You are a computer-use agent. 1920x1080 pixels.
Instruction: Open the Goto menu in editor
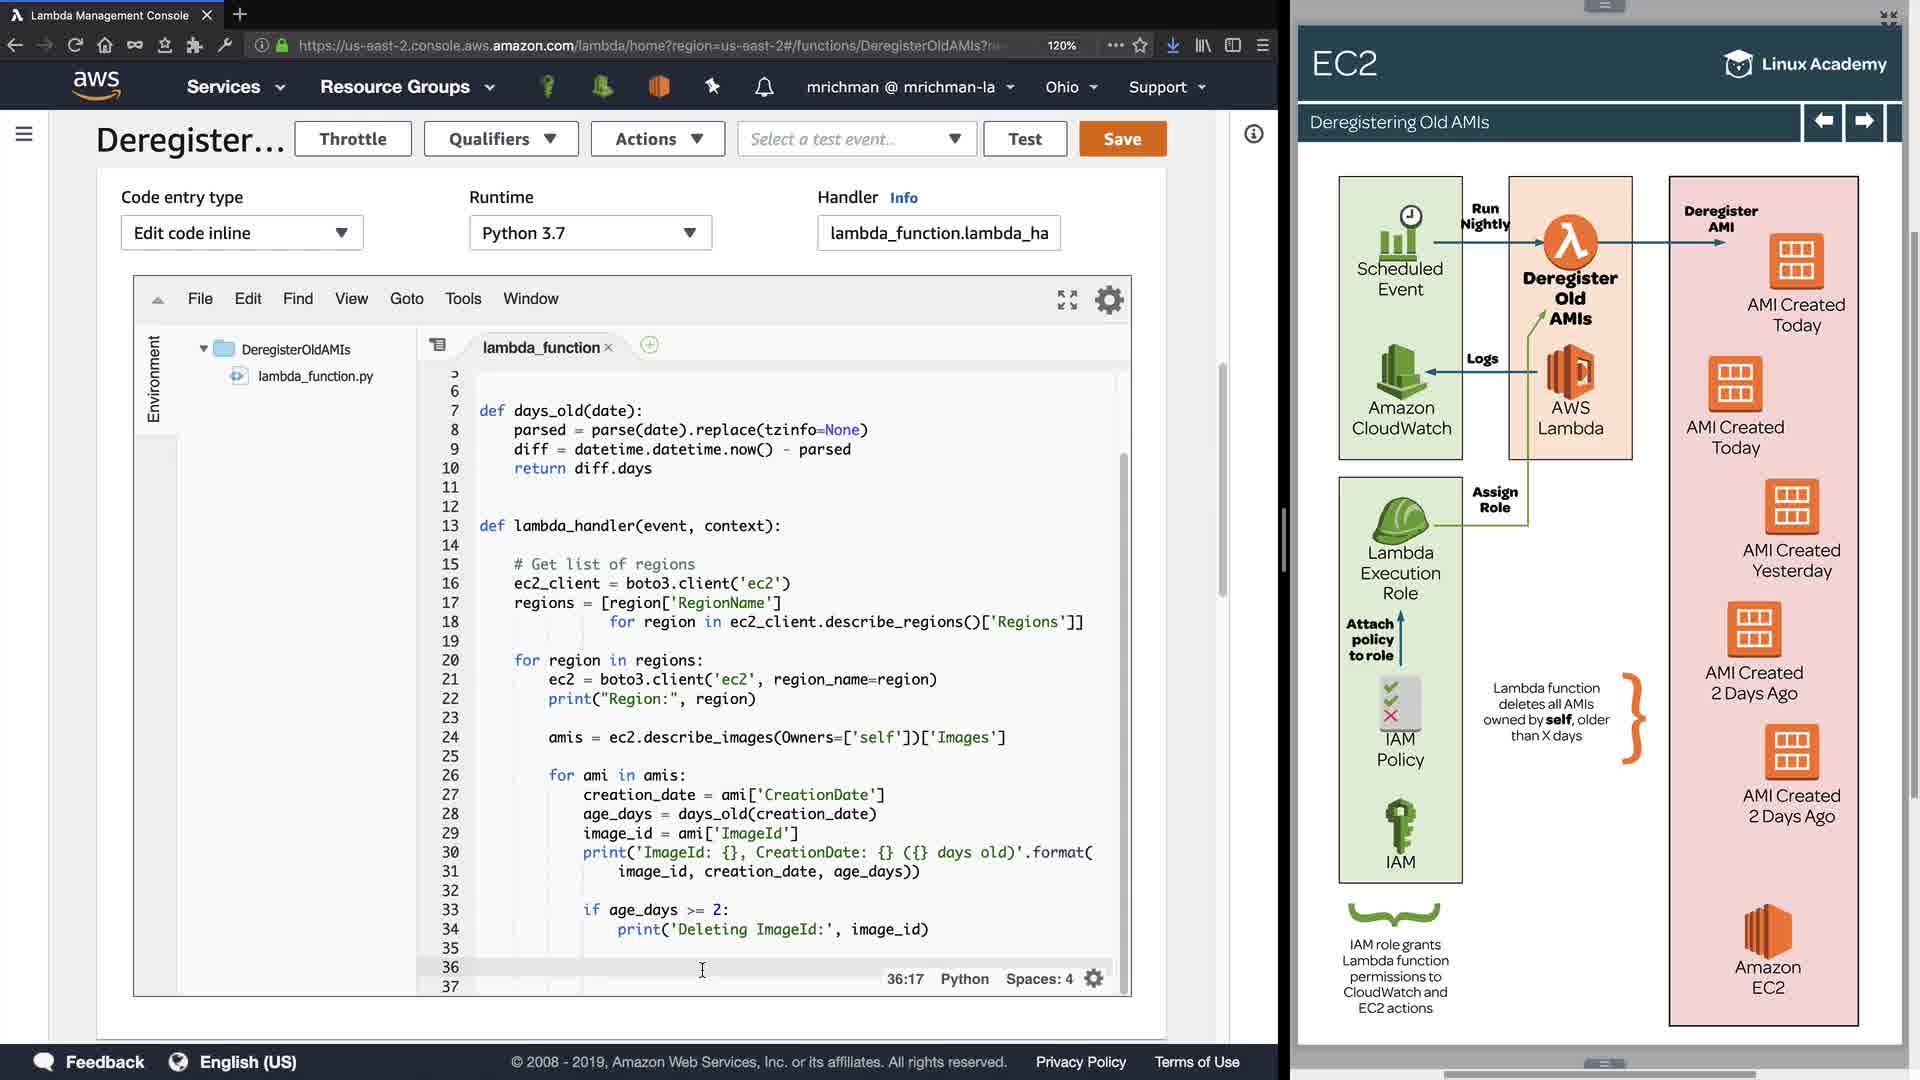point(406,299)
